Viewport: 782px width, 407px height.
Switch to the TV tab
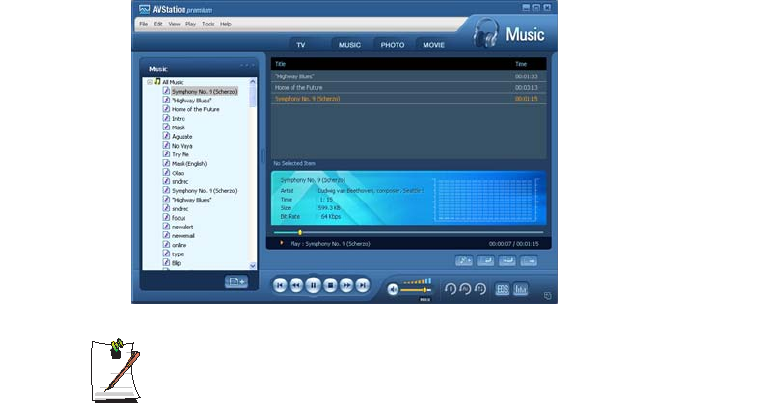tap(301, 45)
